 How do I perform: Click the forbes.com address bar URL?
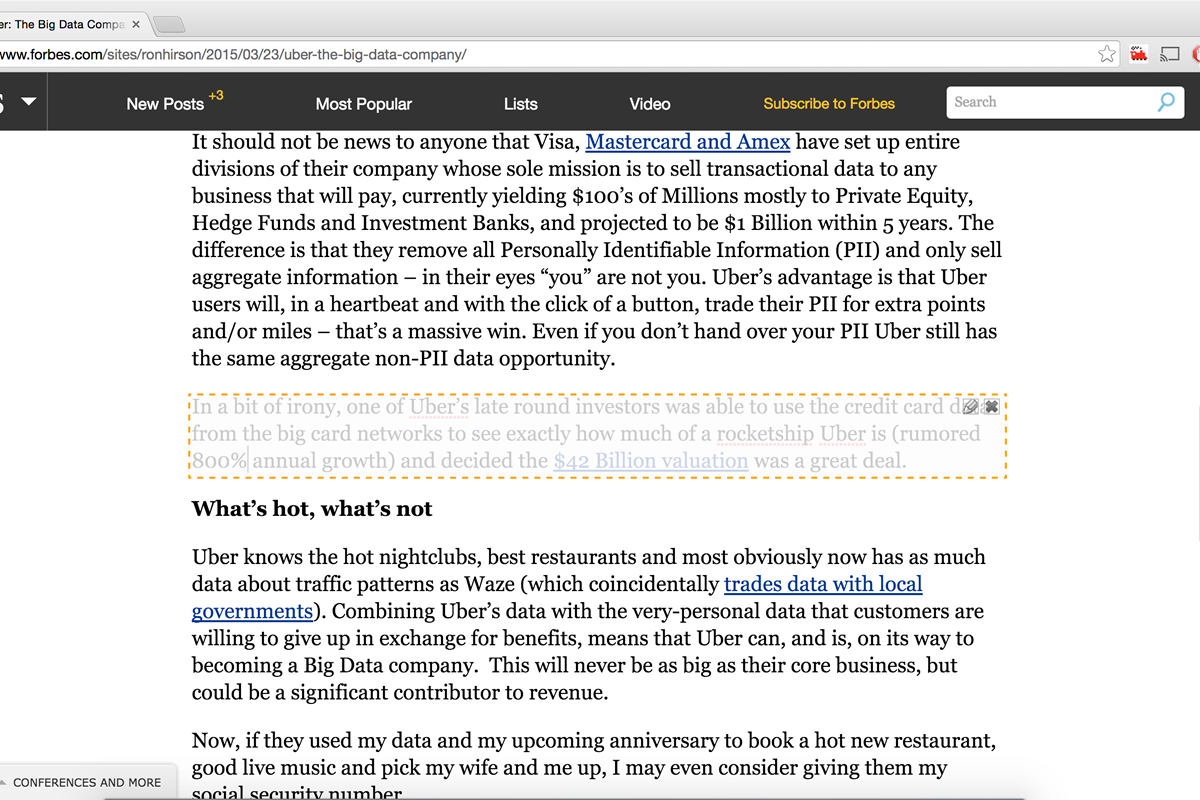pos(234,54)
